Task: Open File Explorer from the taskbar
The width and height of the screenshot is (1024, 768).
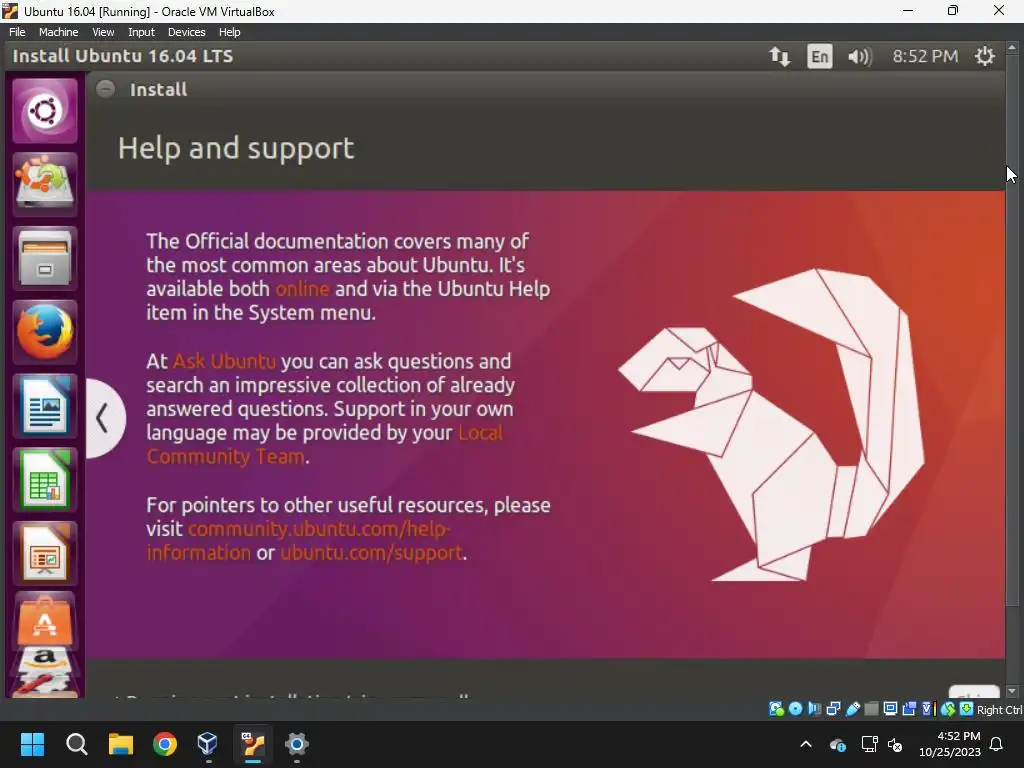Action: [121, 744]
